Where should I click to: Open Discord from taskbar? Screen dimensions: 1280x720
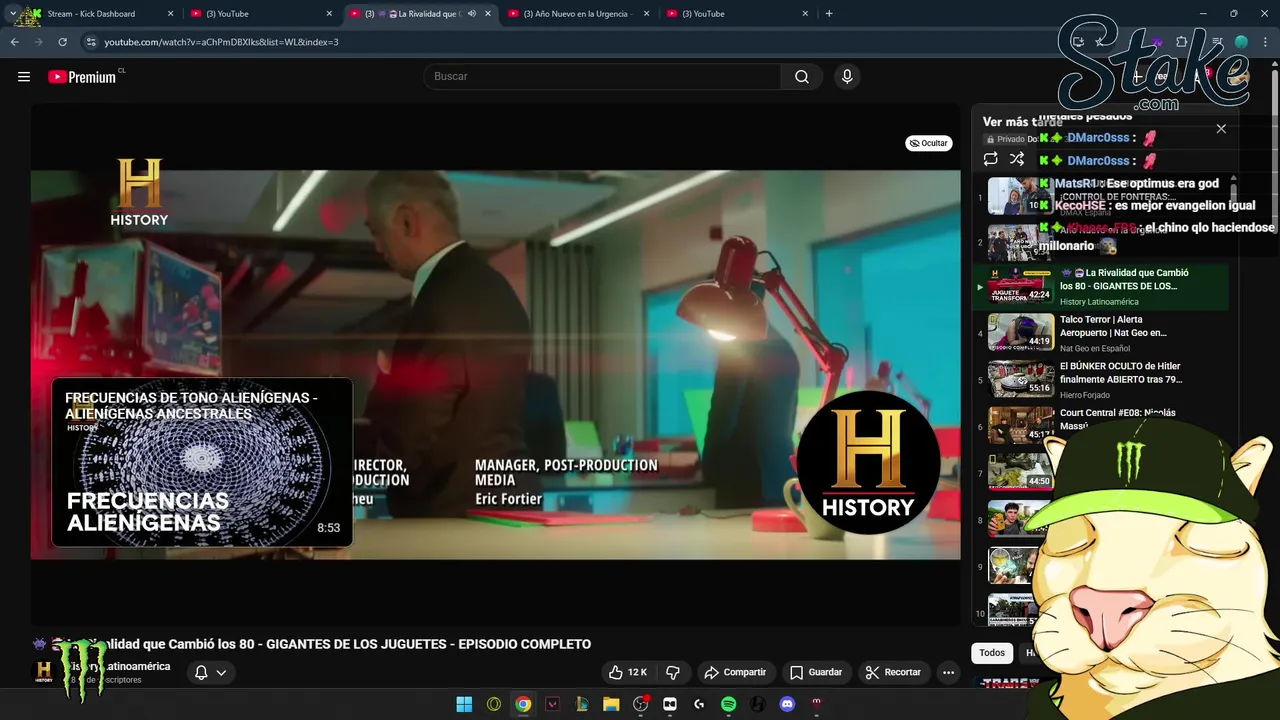tap(787, 704)
